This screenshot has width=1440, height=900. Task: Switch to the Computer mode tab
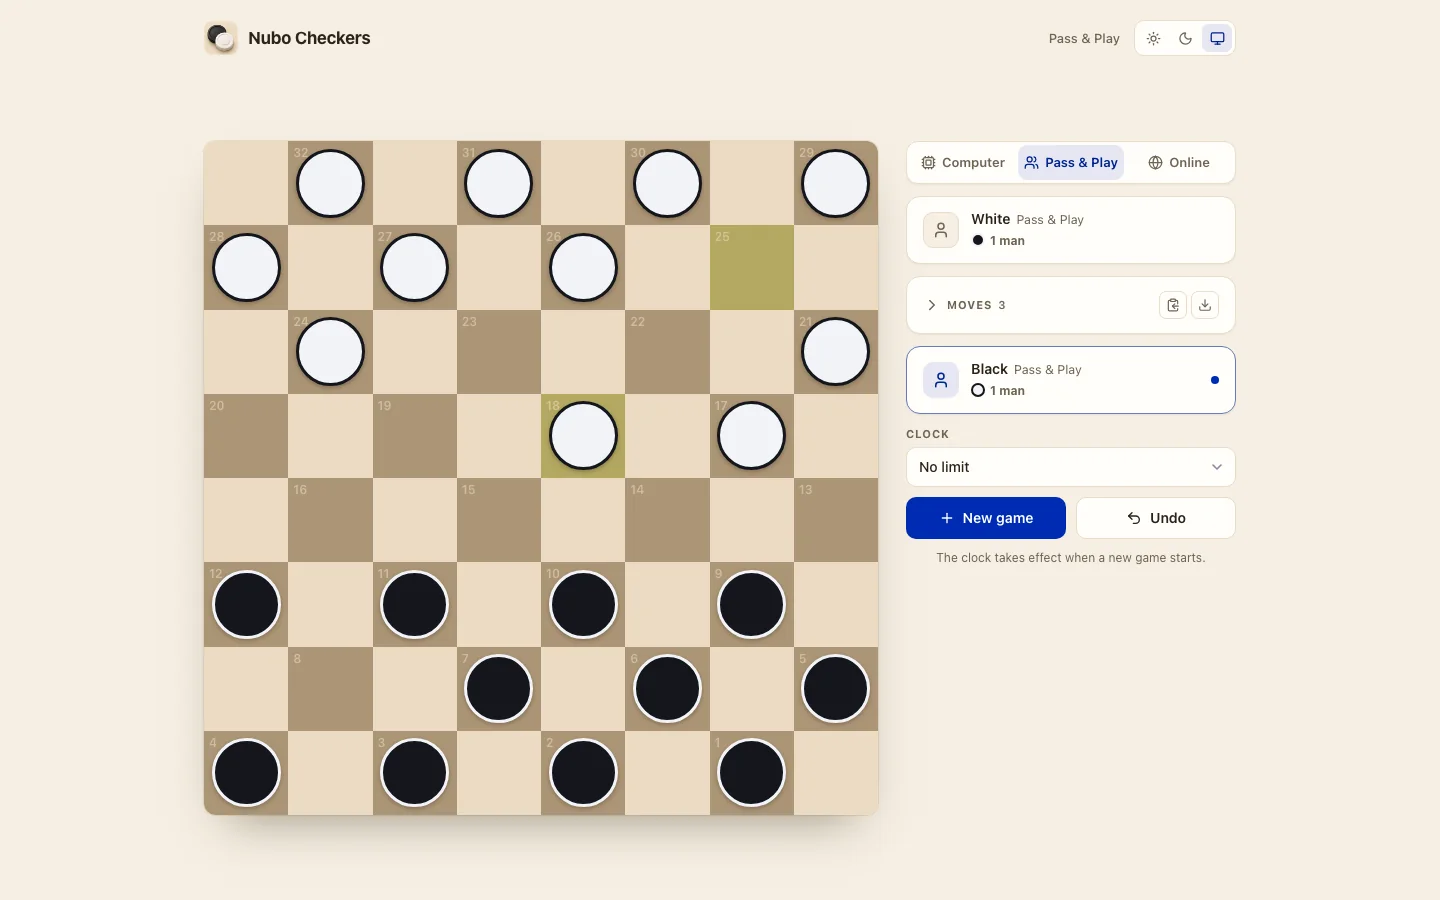[963, 163]
